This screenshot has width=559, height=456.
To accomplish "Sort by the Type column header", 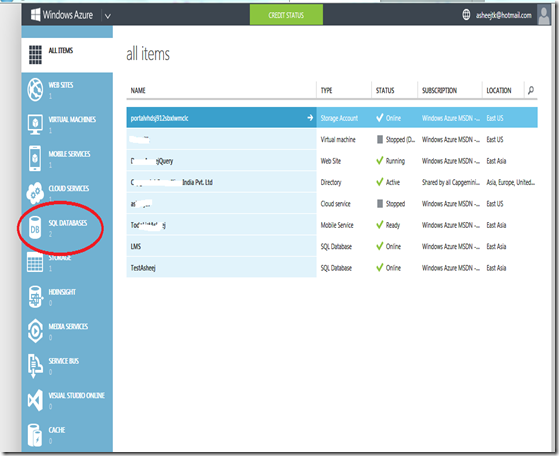I will (x=326, y=90).
